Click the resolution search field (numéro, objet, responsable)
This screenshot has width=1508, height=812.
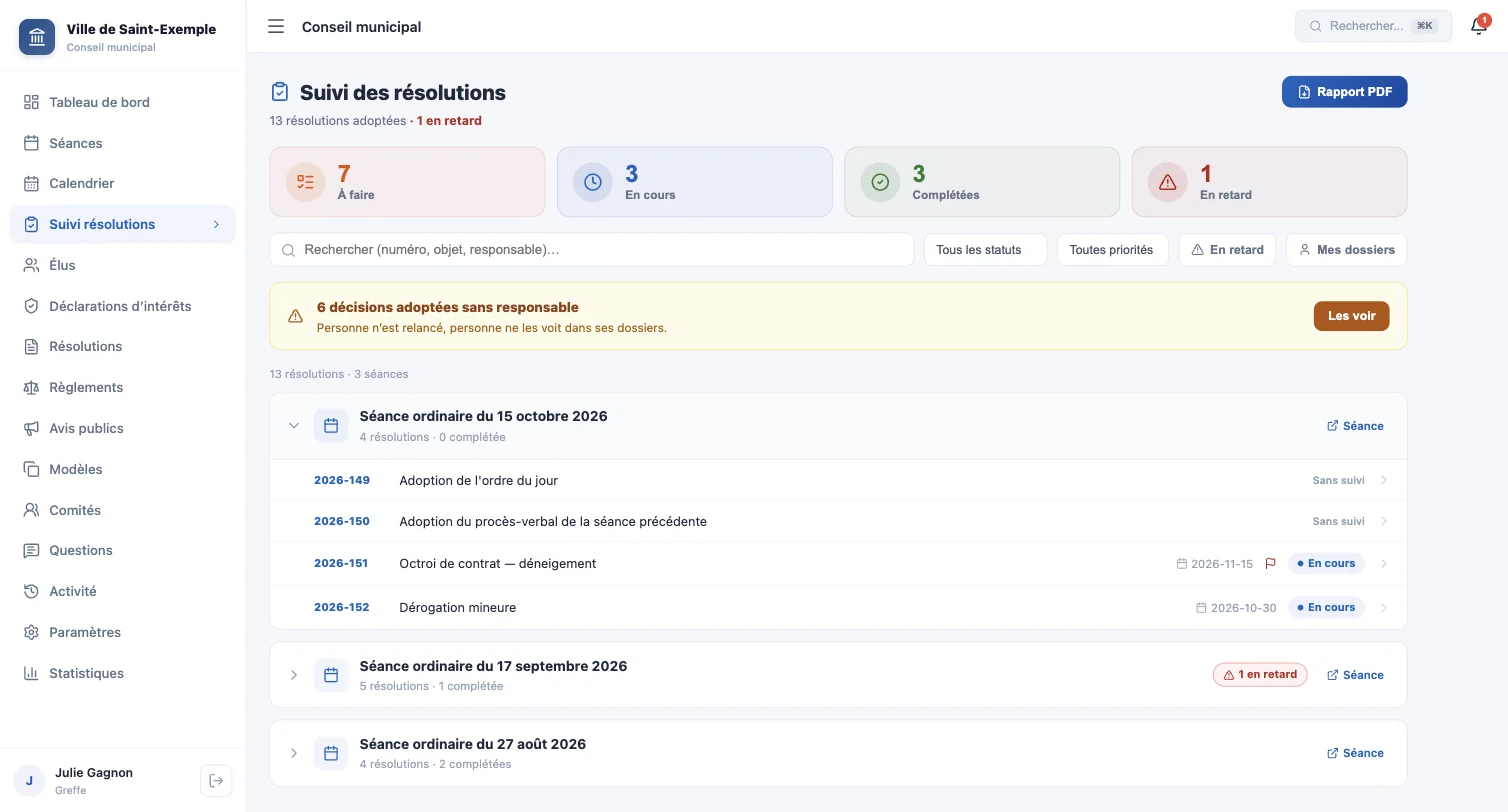[592, 250]
